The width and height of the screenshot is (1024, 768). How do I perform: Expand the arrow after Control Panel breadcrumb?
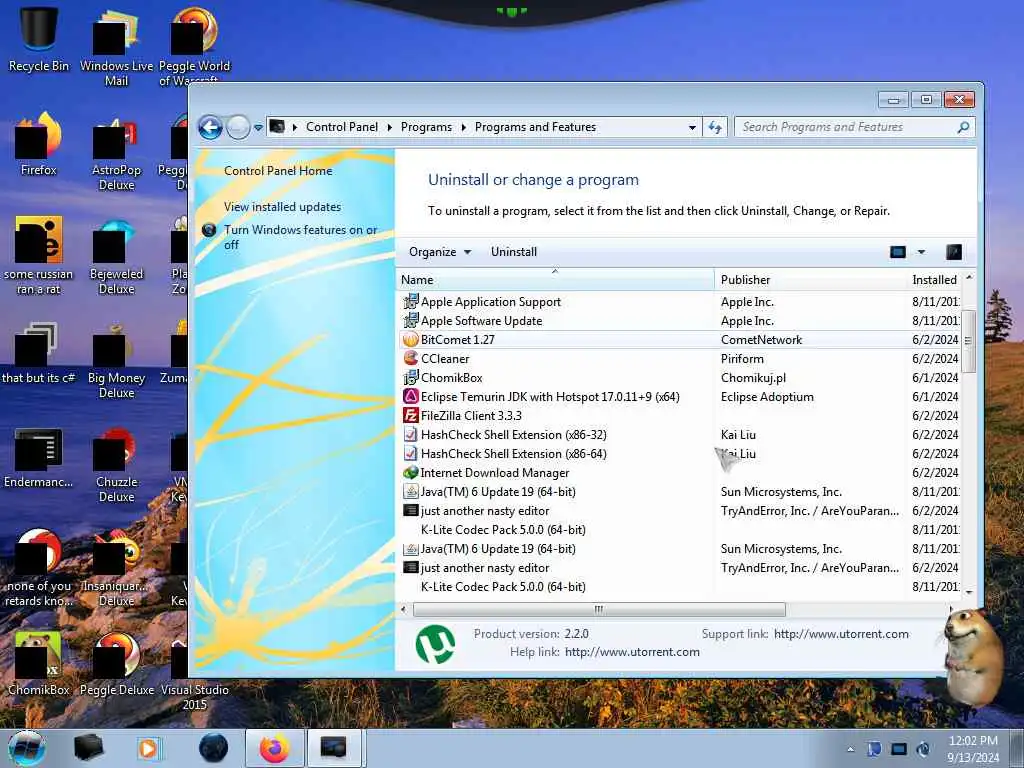tap(390, 127)
